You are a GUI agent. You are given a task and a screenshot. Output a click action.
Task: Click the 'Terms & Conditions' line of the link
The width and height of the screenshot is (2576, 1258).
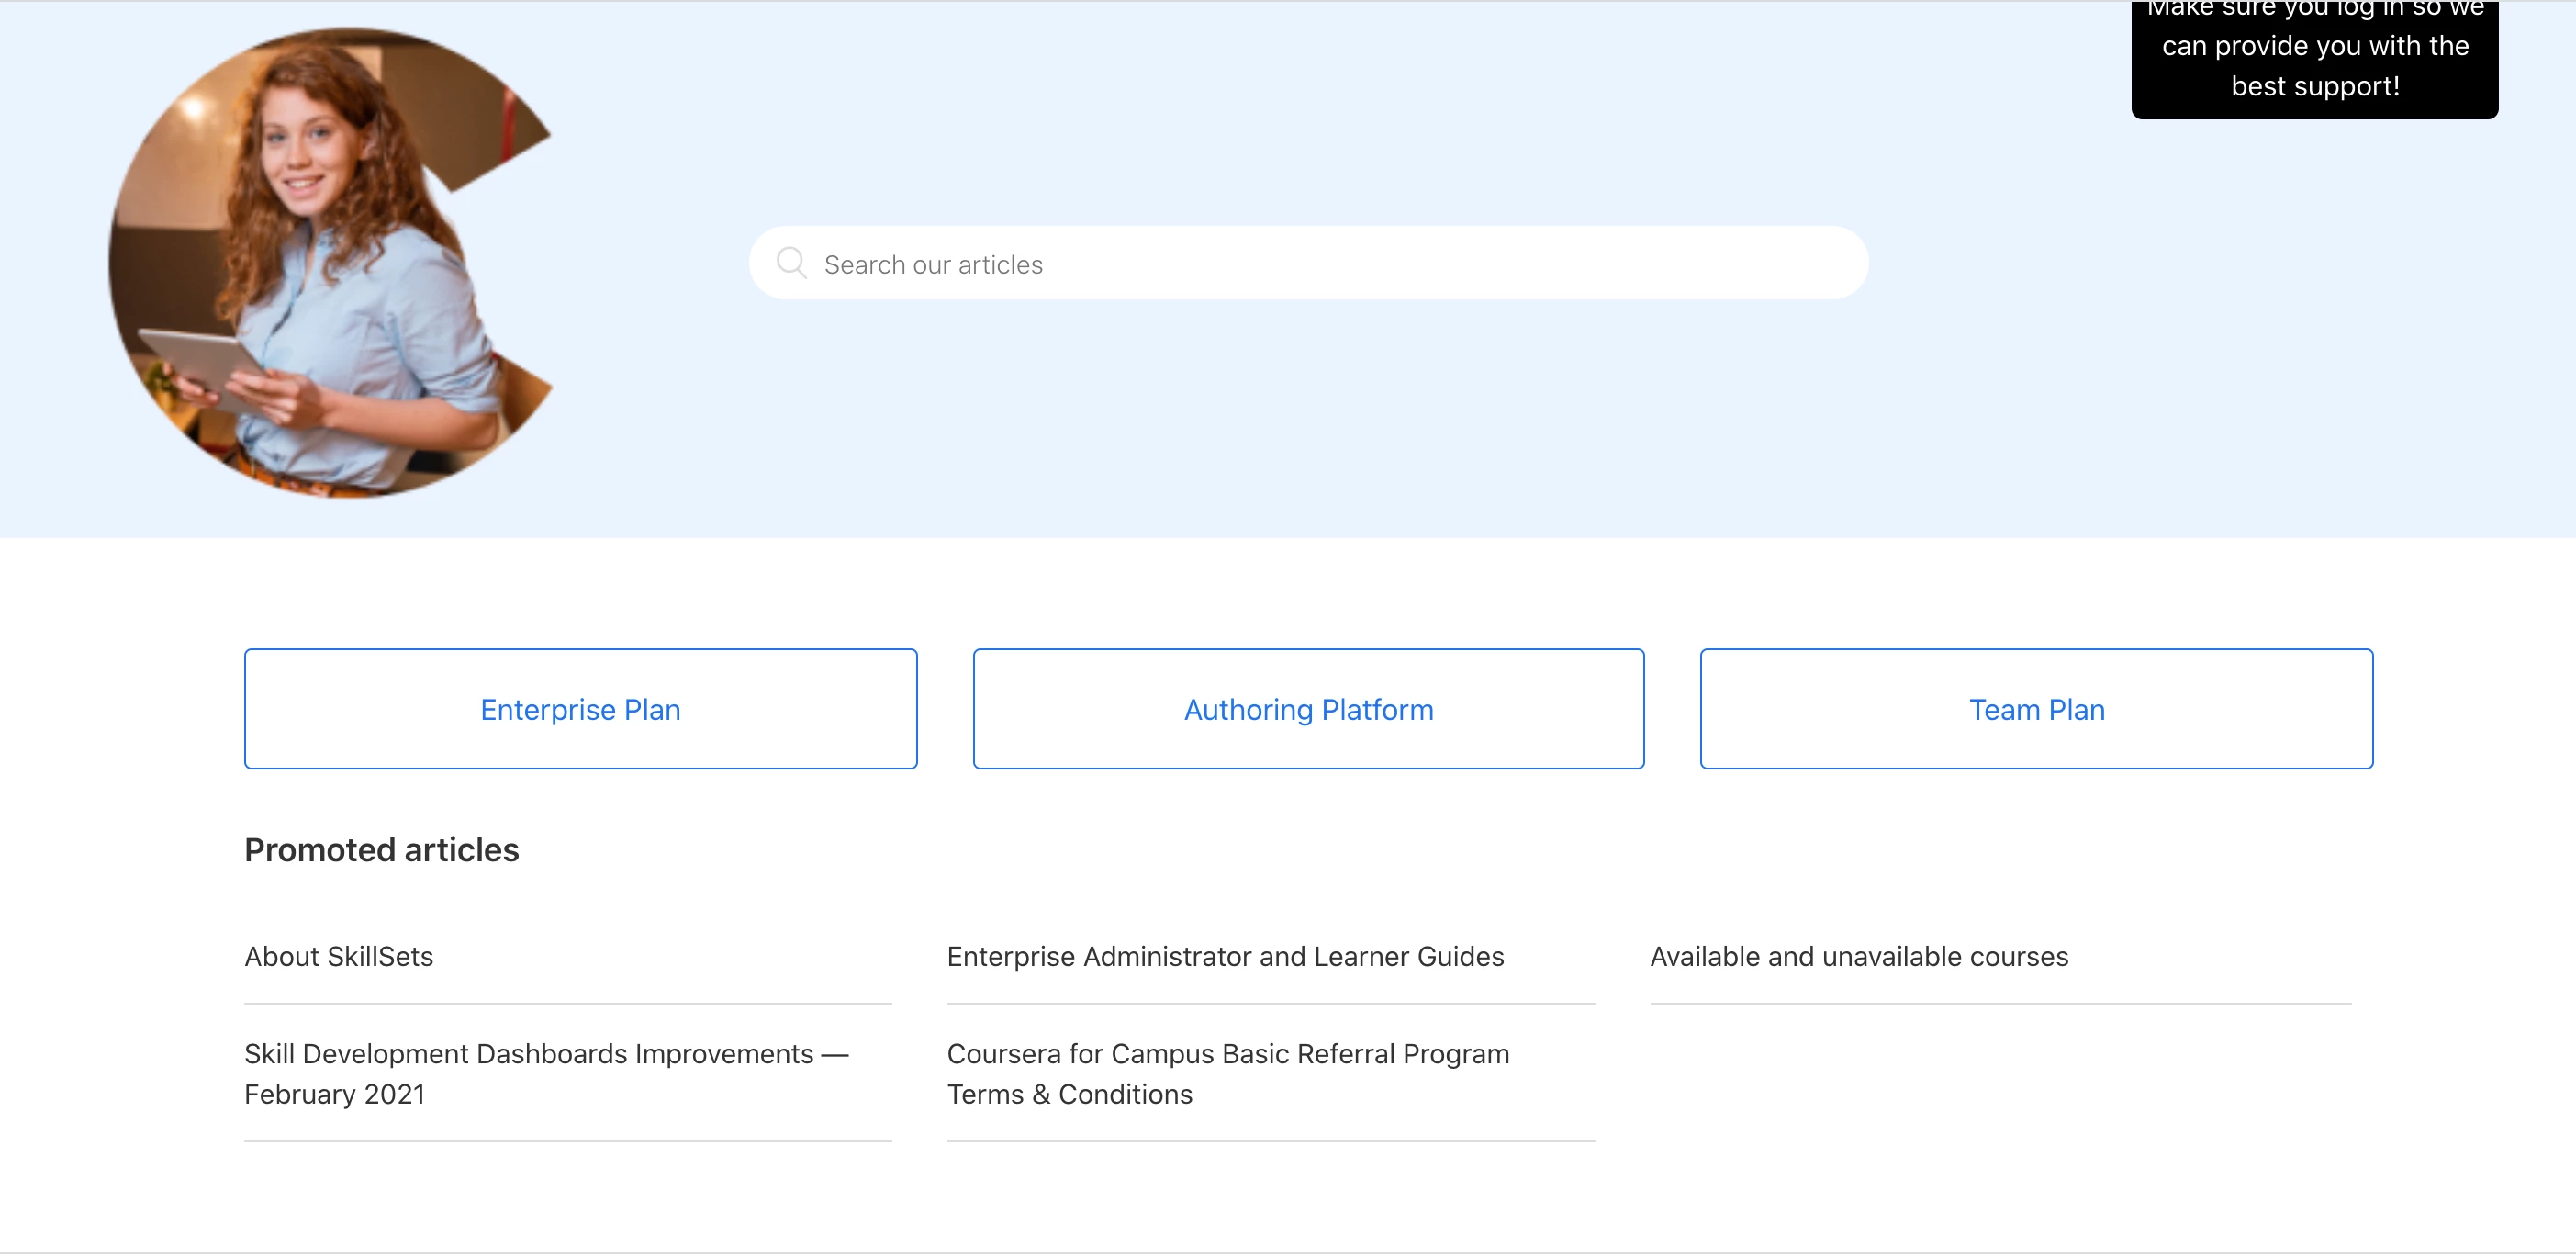tap(1069, 1095)
